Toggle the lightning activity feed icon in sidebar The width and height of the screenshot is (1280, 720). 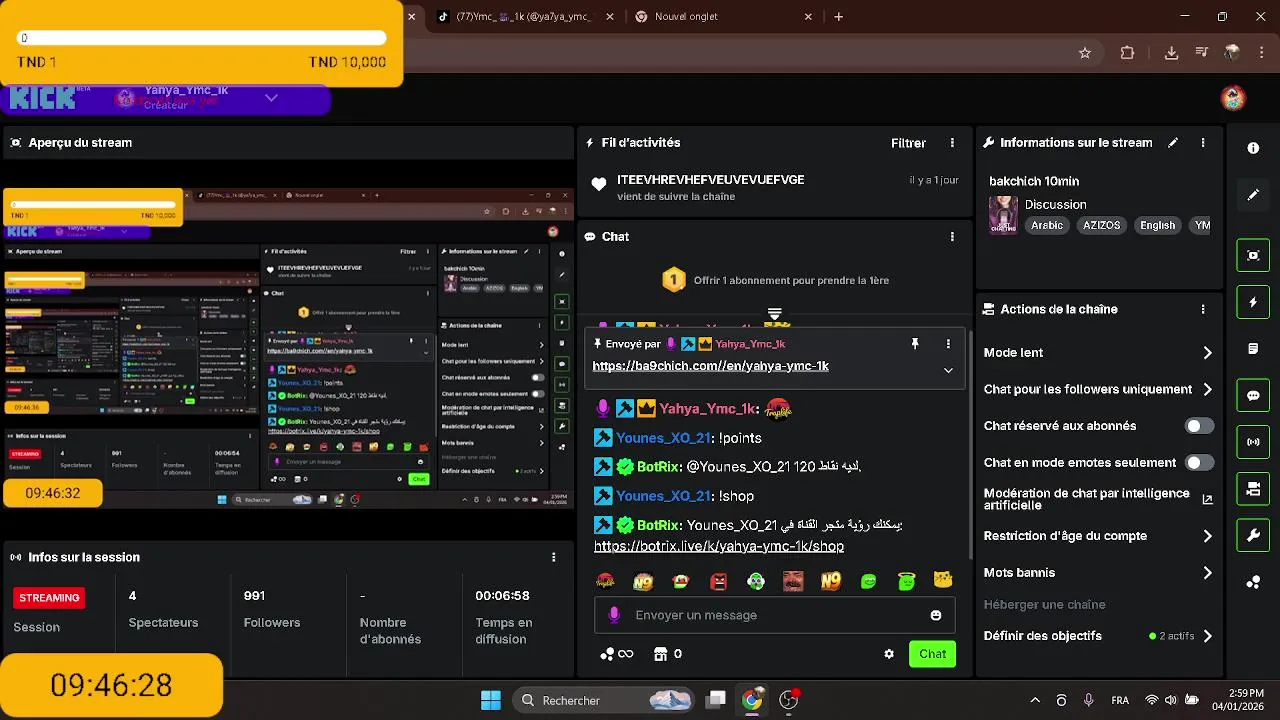coord(1253,302)
